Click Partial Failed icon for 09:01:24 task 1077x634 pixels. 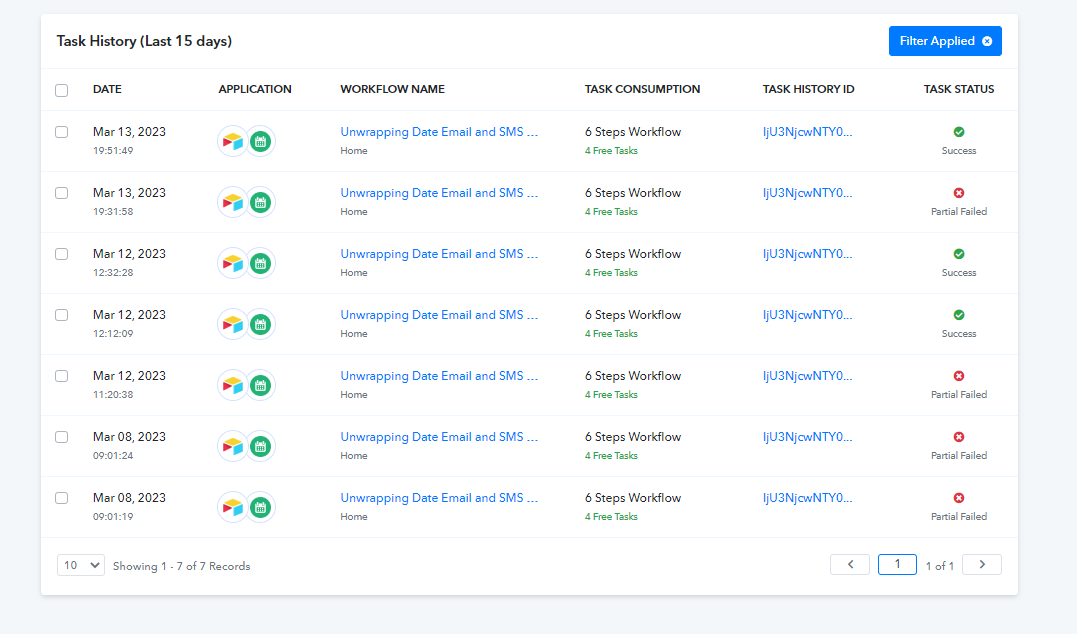point(959,437)
